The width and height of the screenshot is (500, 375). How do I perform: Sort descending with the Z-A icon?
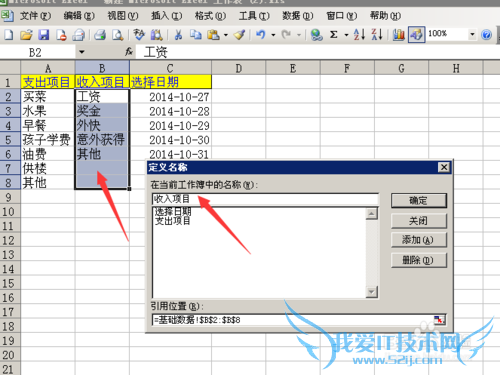pos(377,35)
